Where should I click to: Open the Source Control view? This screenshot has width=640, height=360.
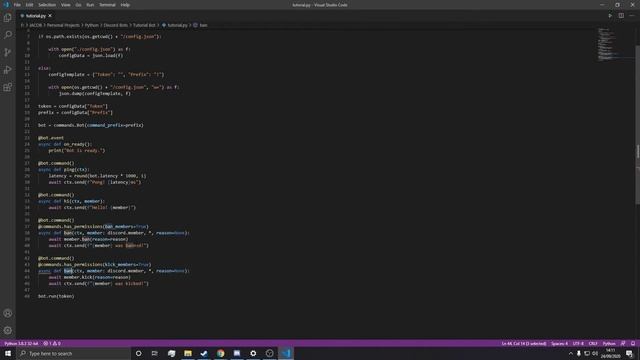[8, 52]
